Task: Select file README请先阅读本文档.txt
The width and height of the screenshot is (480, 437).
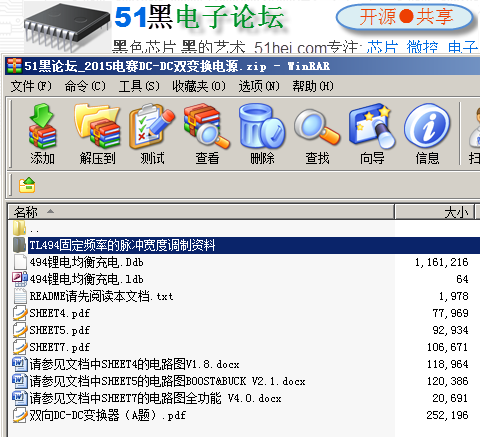Action: point(101,296)
